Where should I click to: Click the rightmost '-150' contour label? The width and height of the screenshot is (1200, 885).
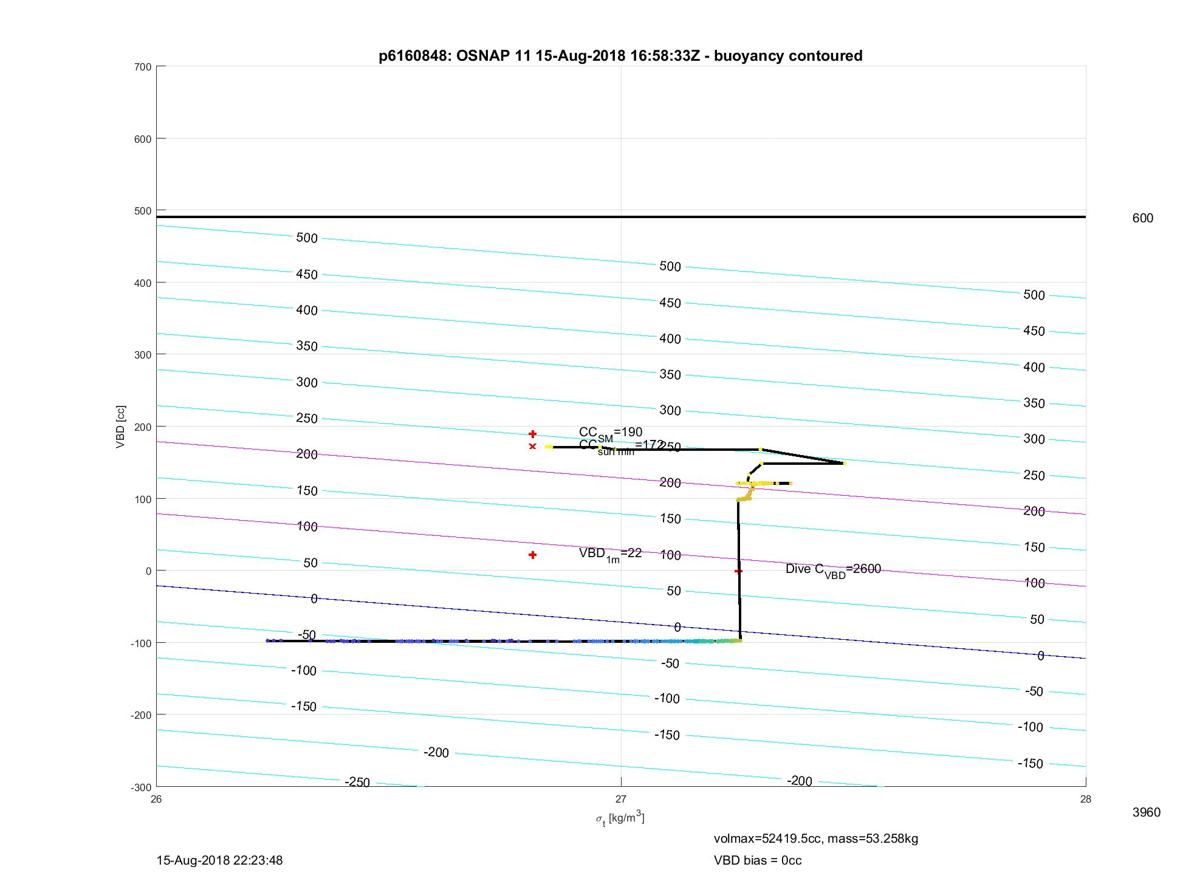1030,764
